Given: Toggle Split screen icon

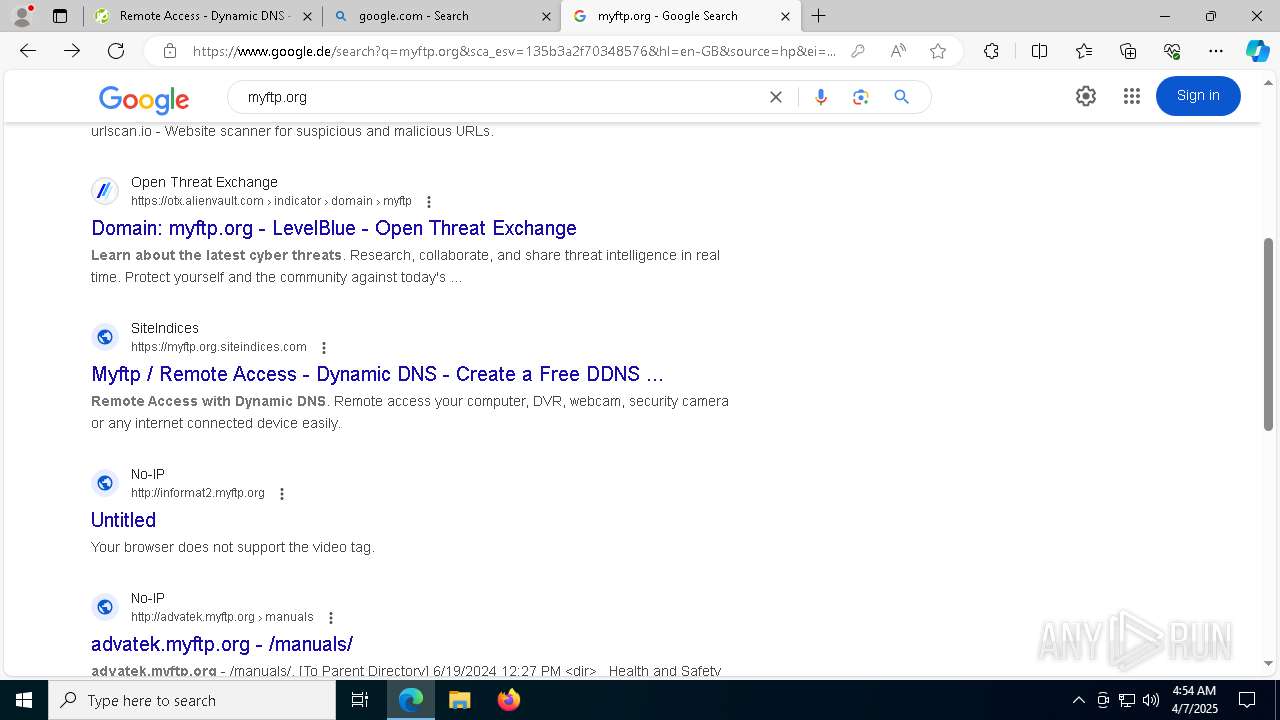Looking at the screenshot, I should 1039,51.
